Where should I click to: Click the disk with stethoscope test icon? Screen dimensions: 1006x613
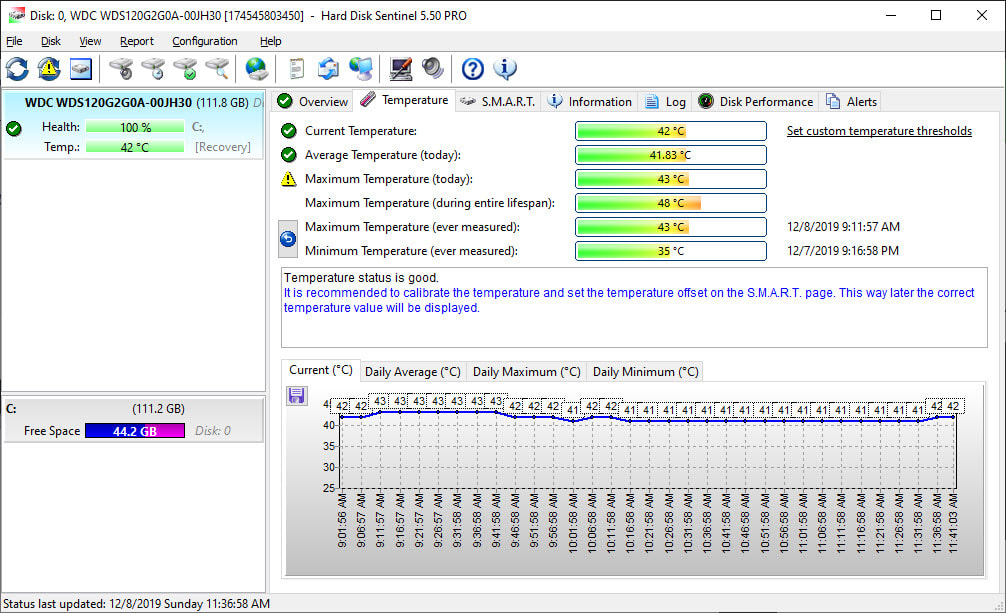click(121, 69)
